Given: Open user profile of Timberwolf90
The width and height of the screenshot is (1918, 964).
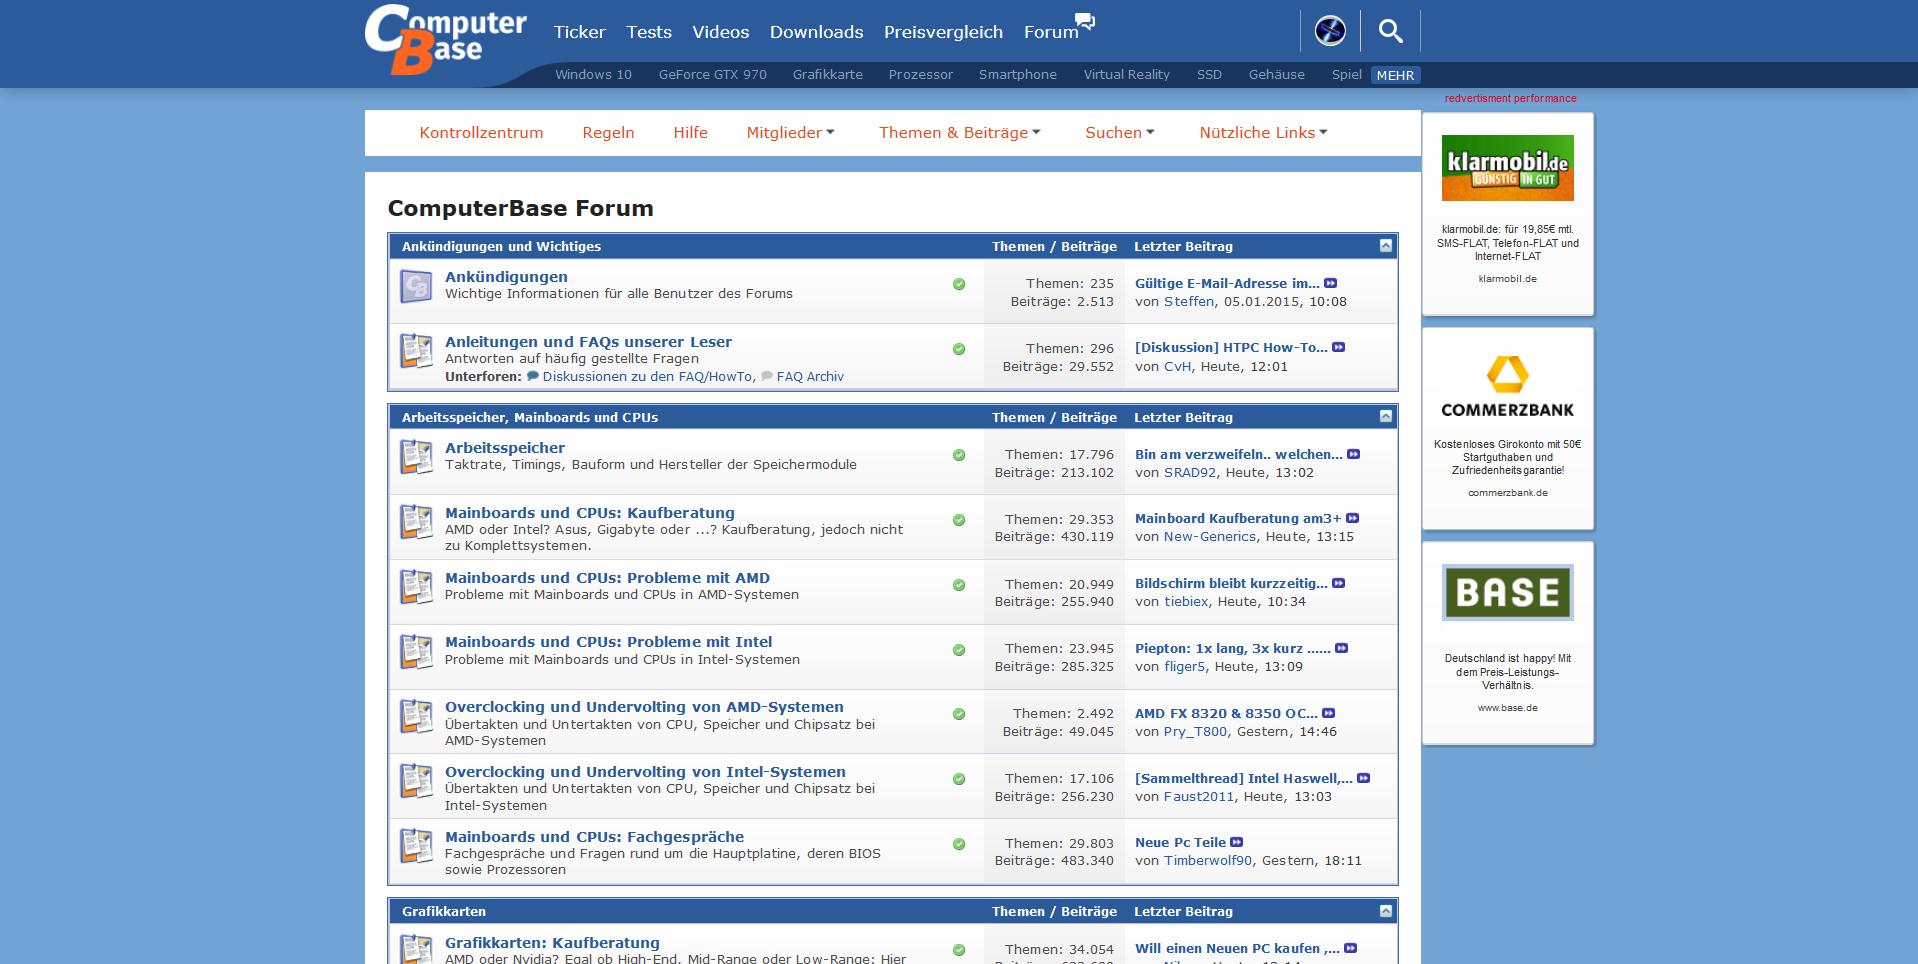Looking at the screenshot, I should pos(1208,861).
